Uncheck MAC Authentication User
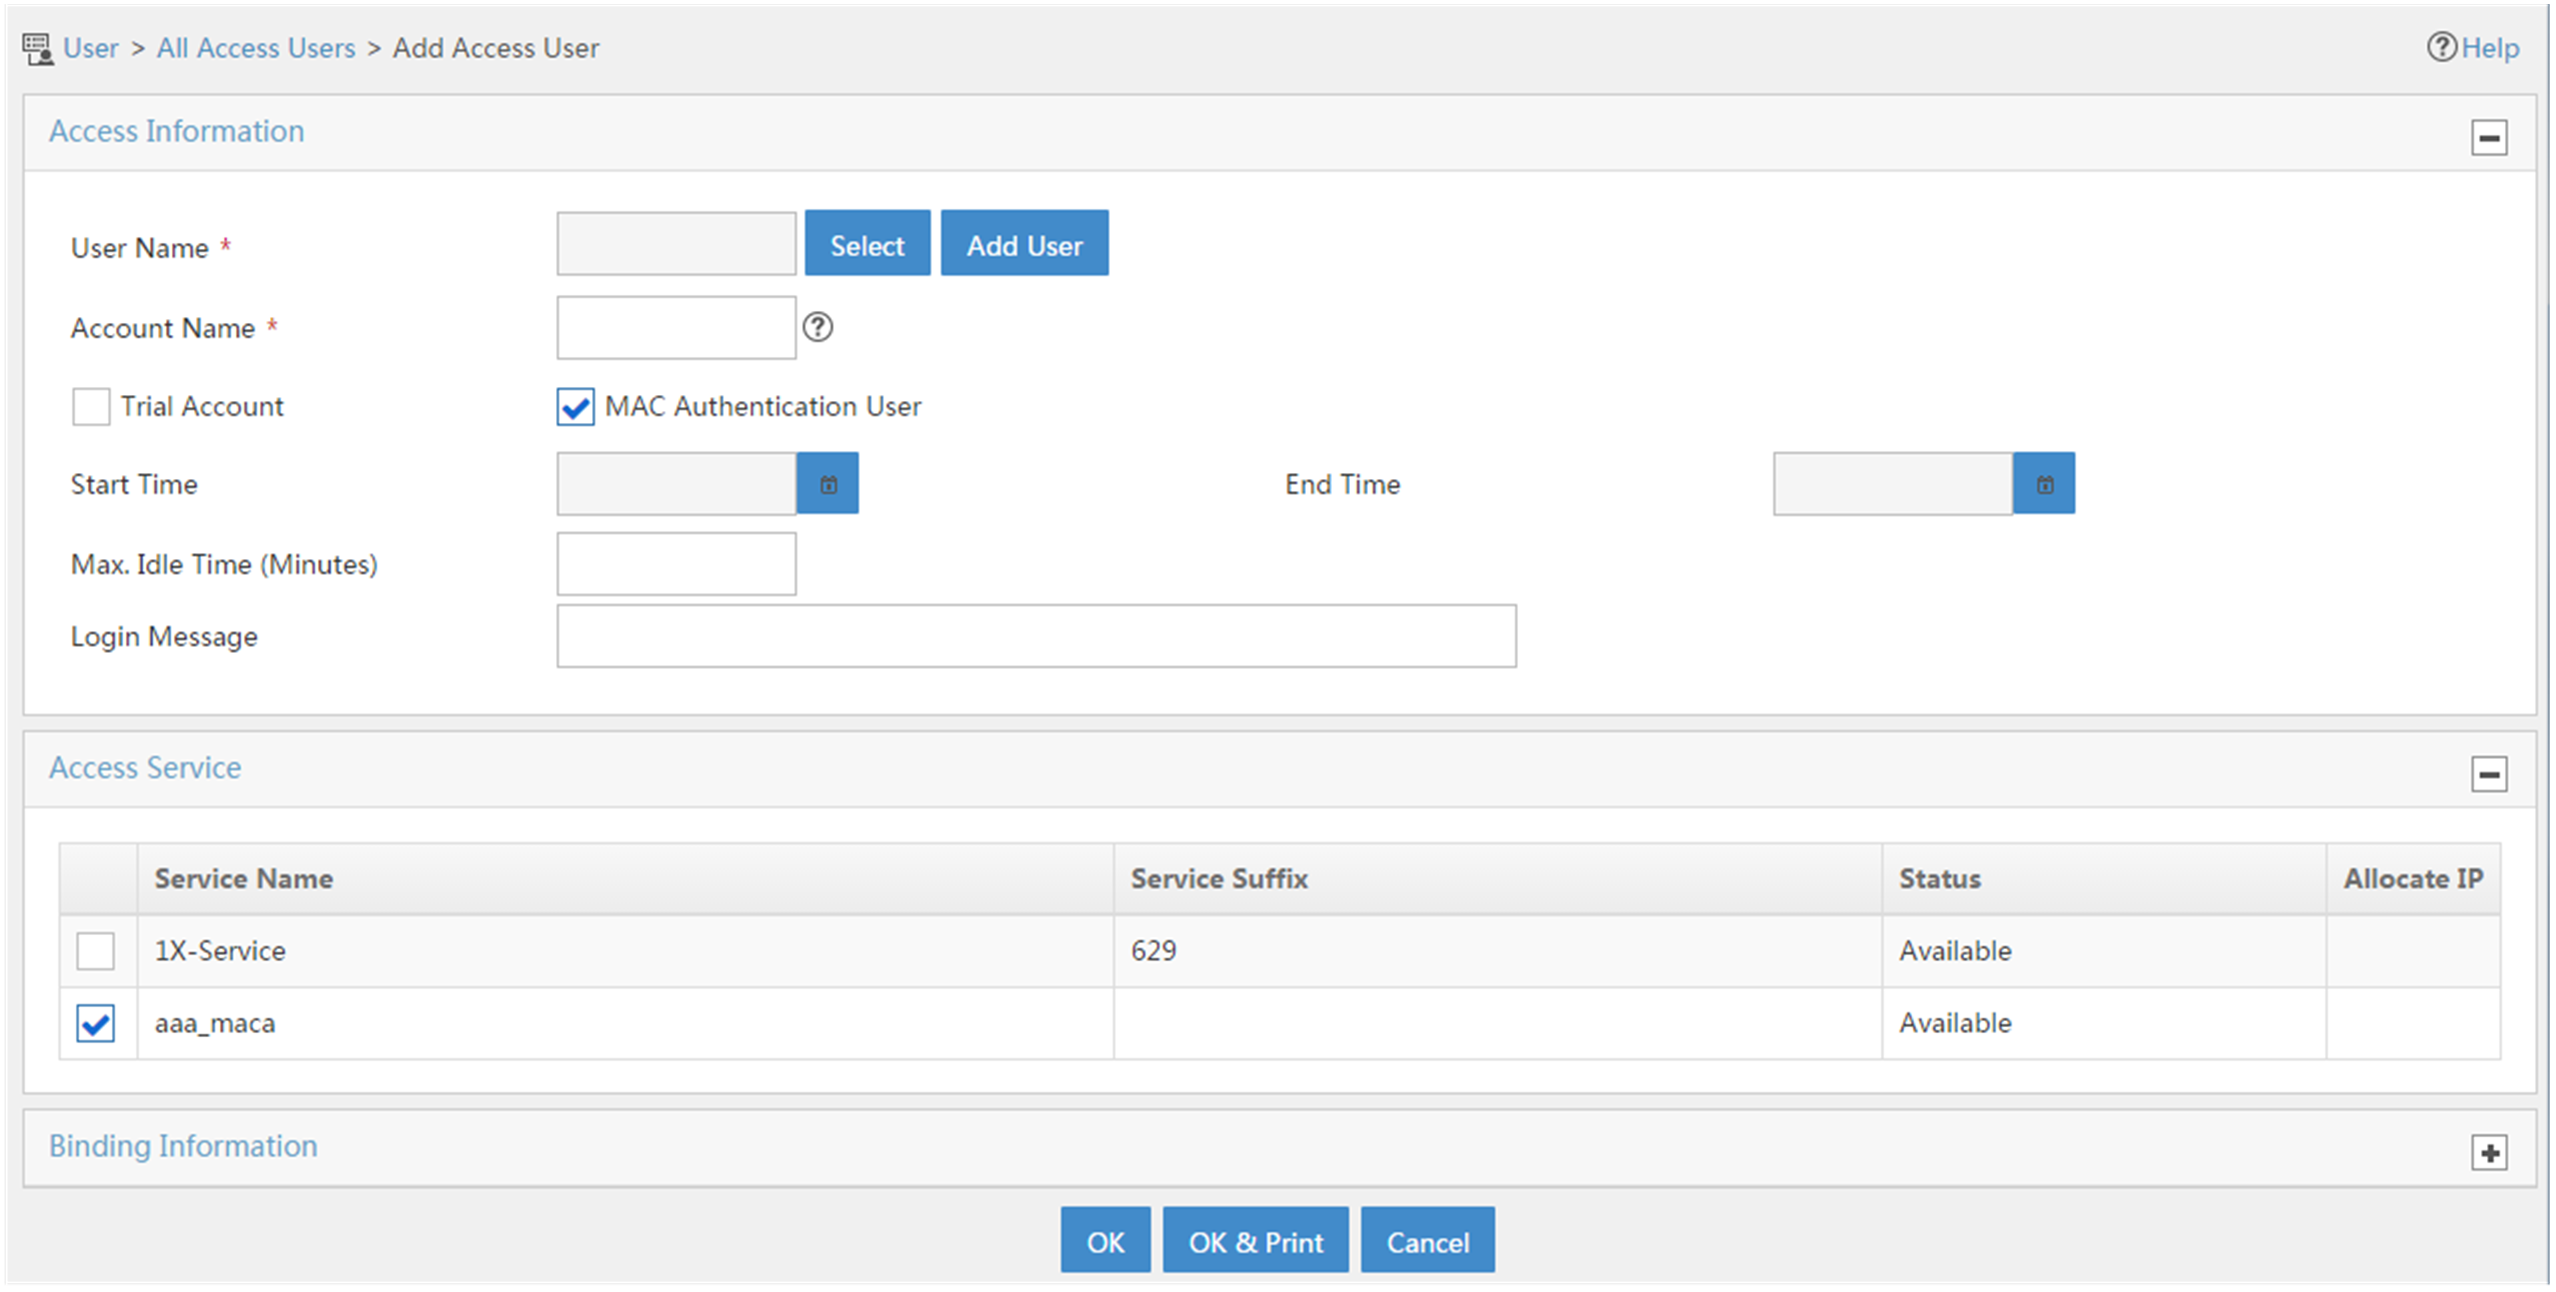Image resolution: width=2556 pixels, height=1292 pixels. point(575,407)
